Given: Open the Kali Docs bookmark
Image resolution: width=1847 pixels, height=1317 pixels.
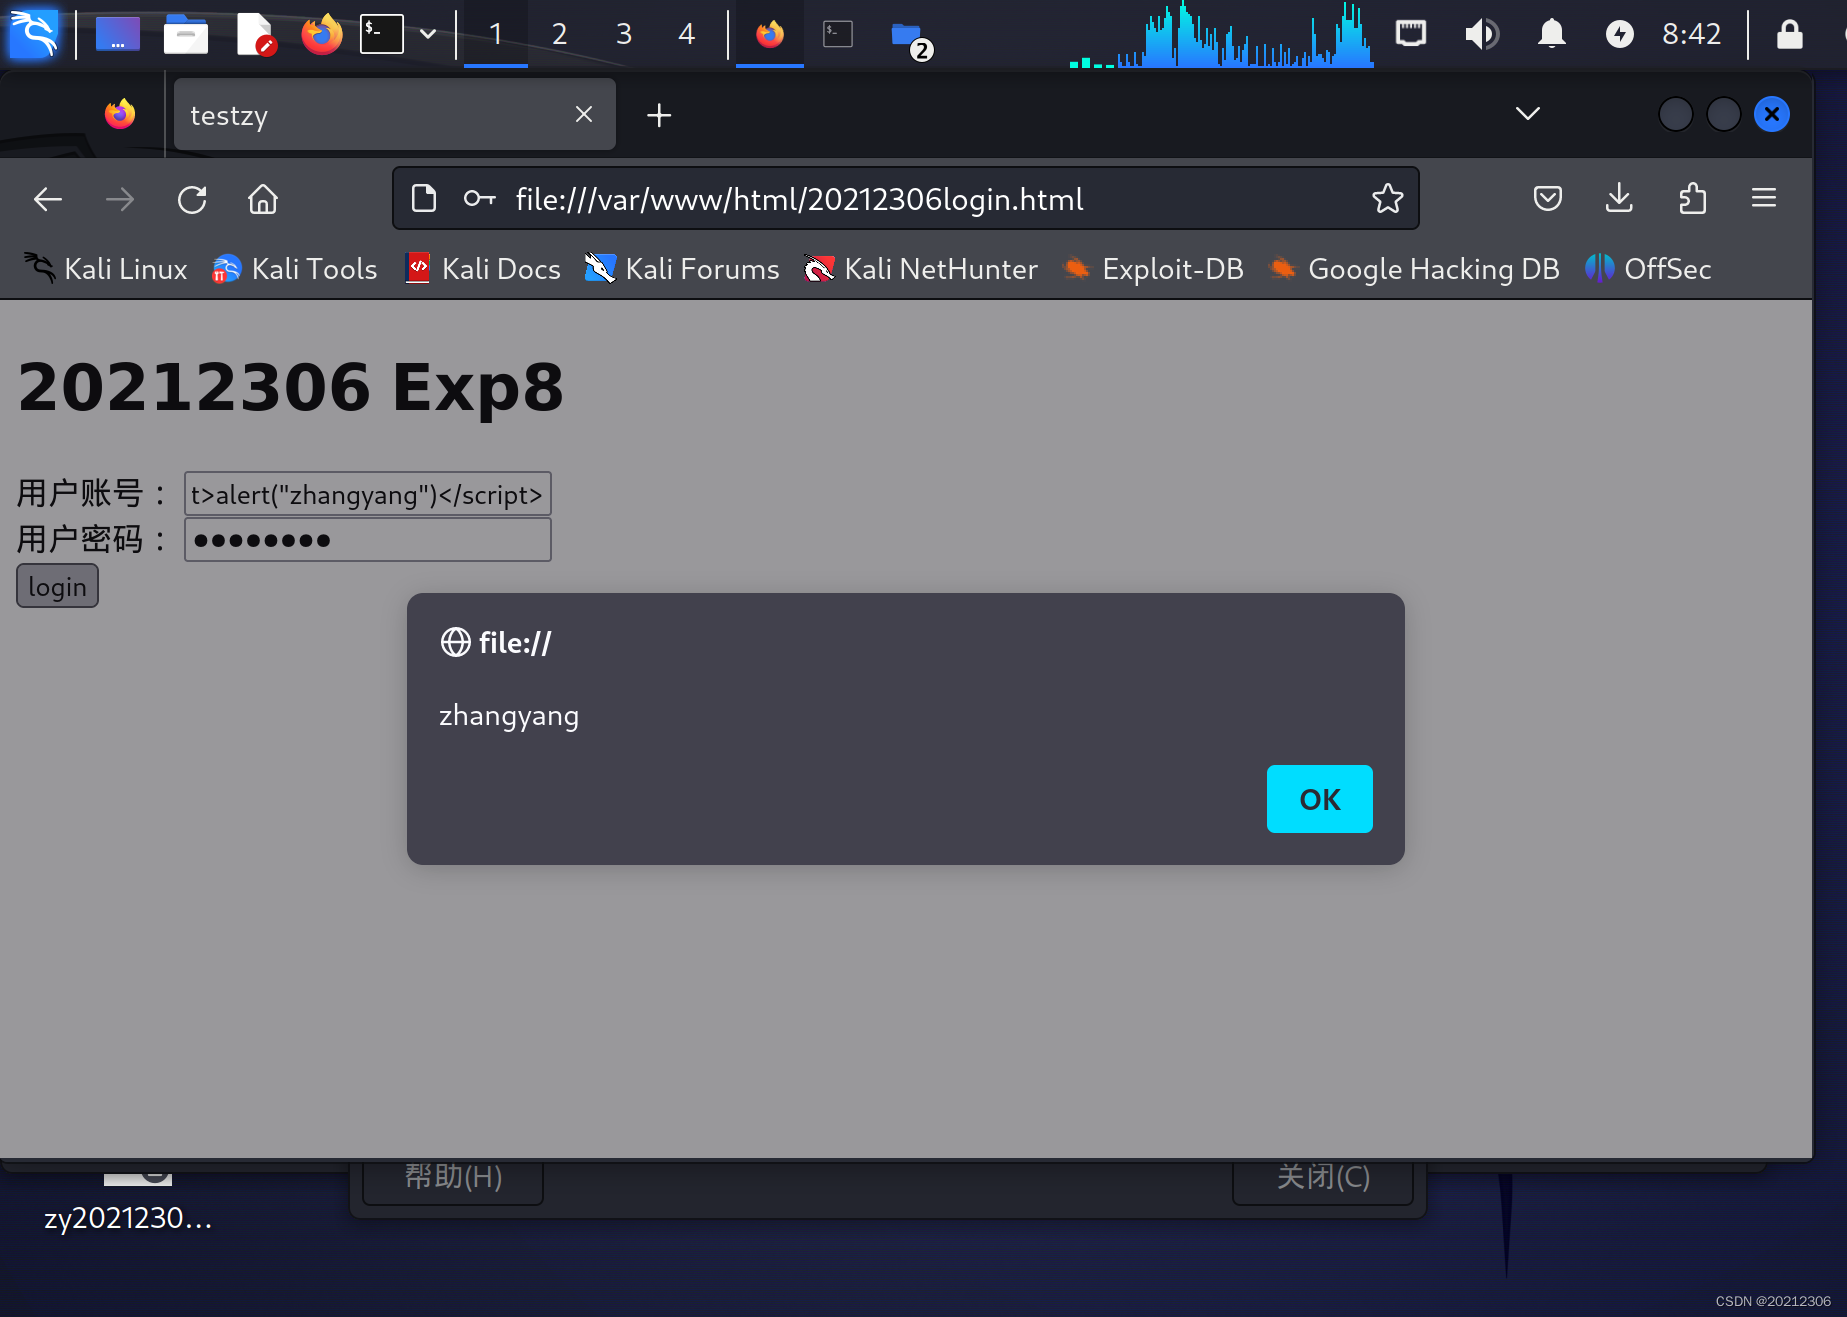Looking at the screenshot, I should pos(483,268).
